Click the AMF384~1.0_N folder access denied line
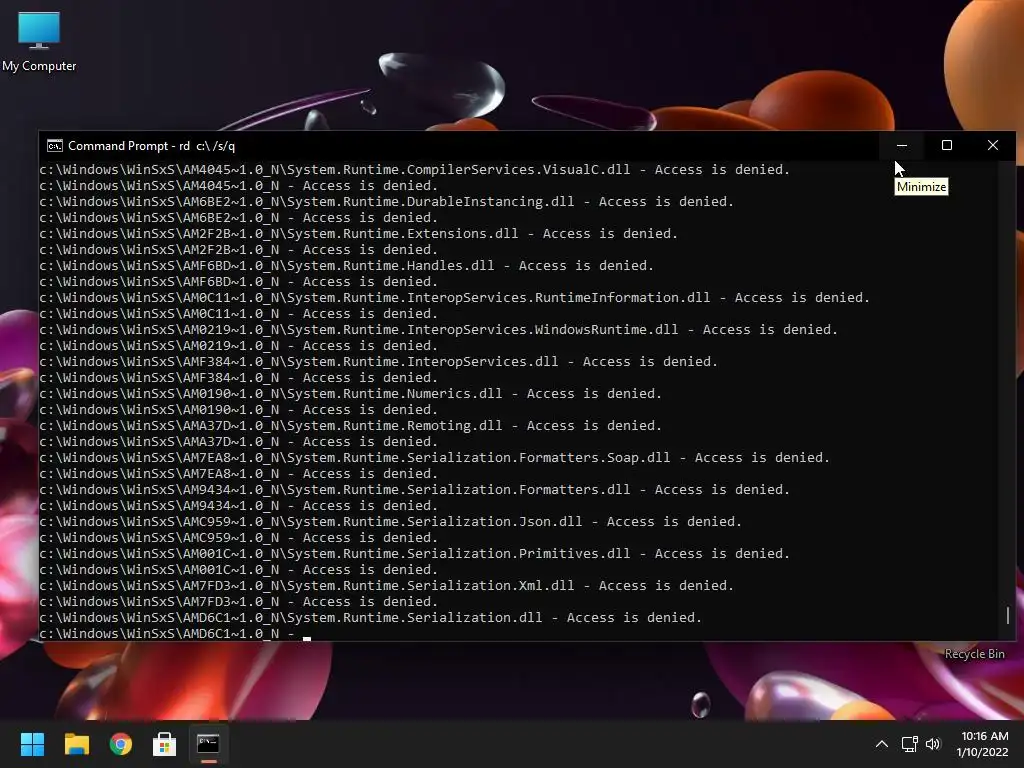Viewport: 1024px width, 768px height. click(239, 377)
